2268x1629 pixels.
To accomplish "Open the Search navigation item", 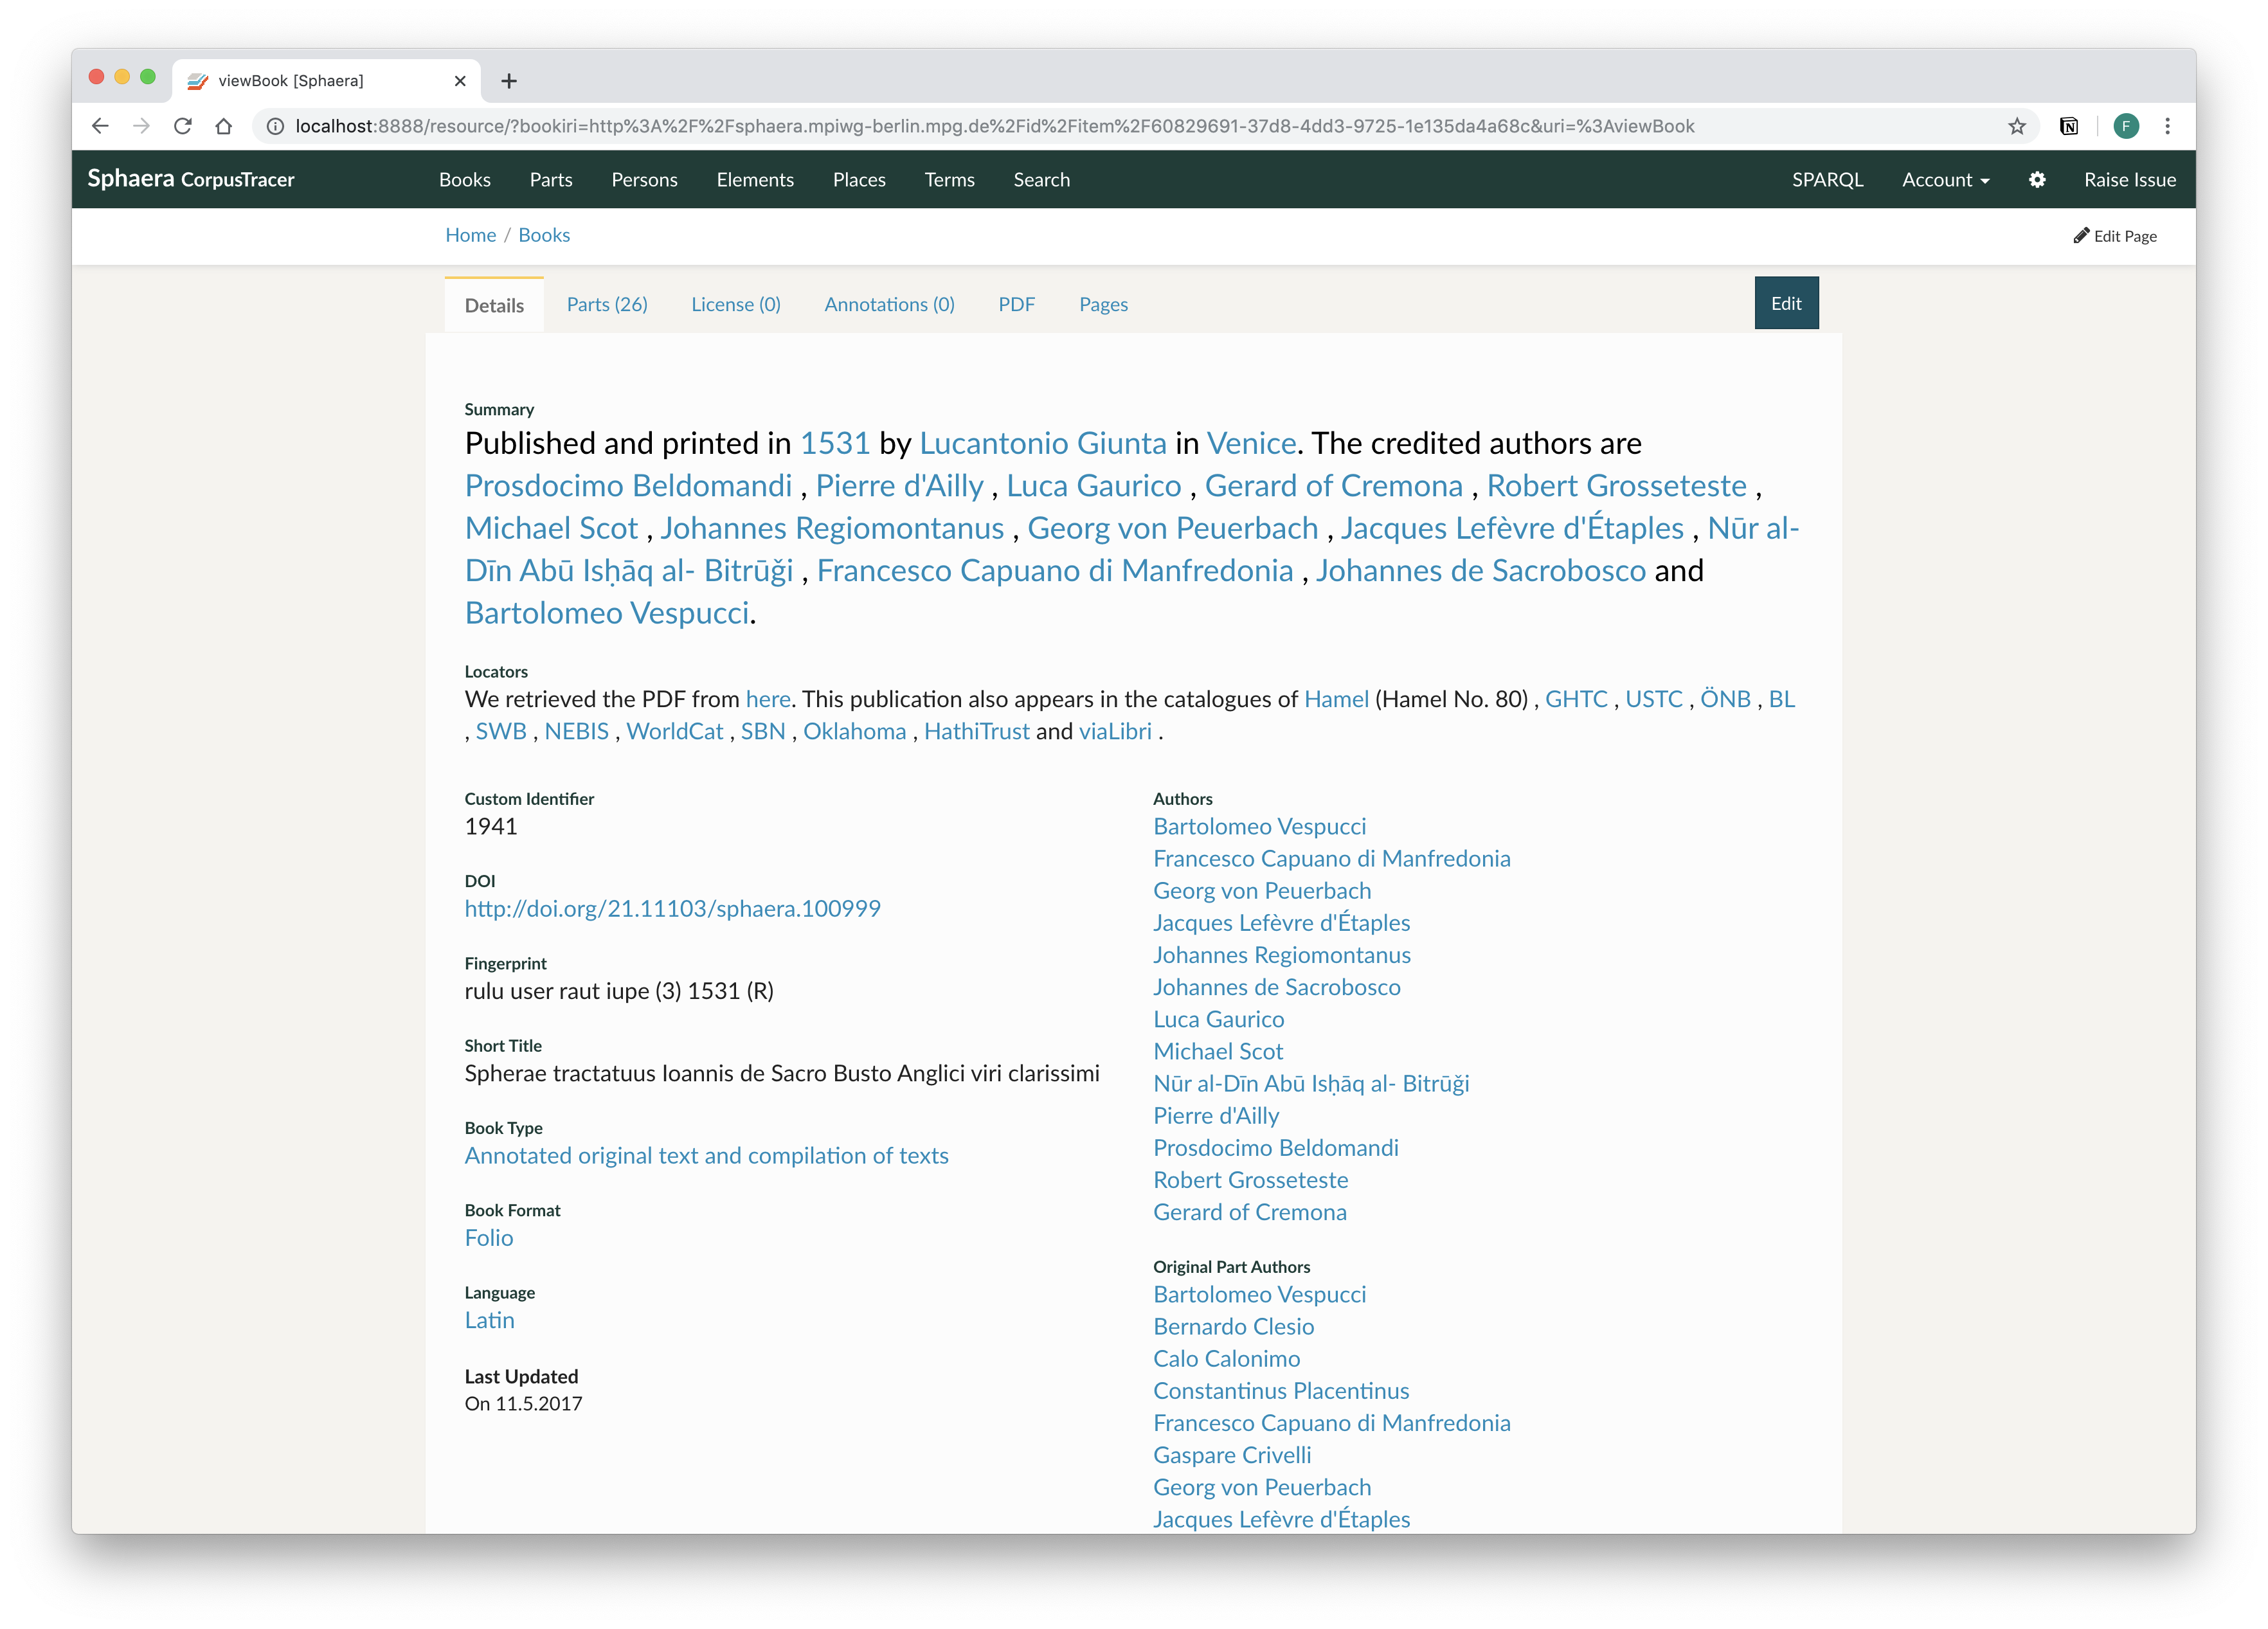I will 1041,180.
